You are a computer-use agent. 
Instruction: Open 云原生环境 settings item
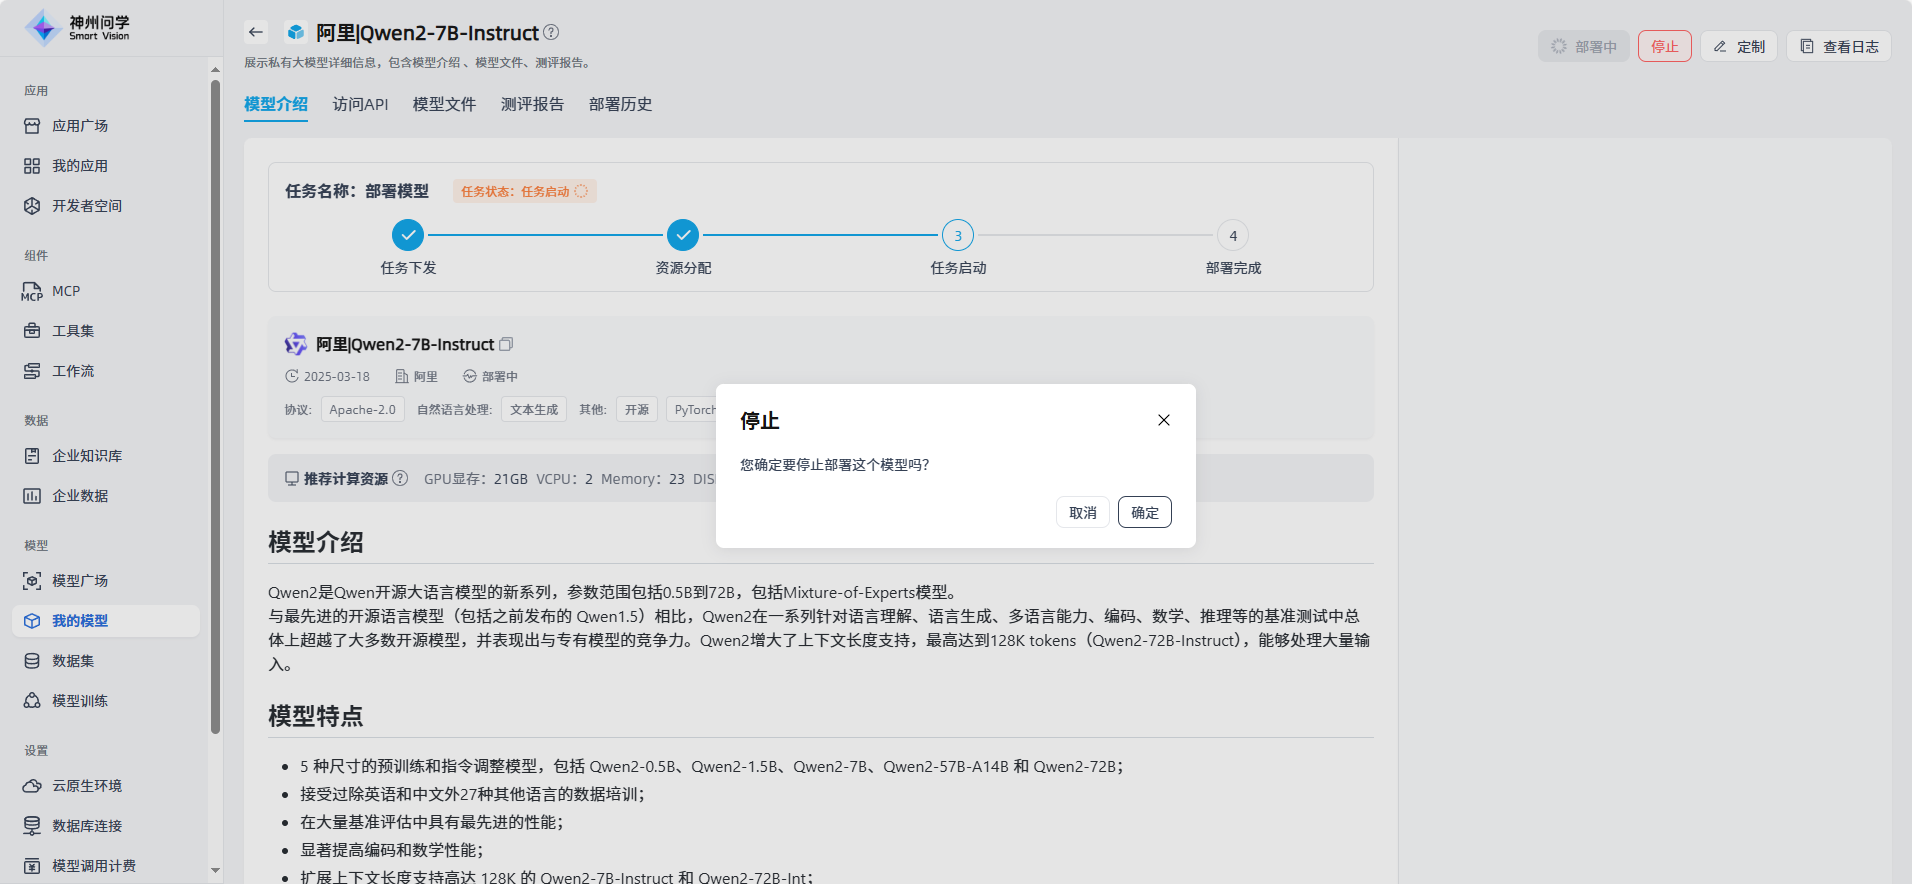[86, 786]
